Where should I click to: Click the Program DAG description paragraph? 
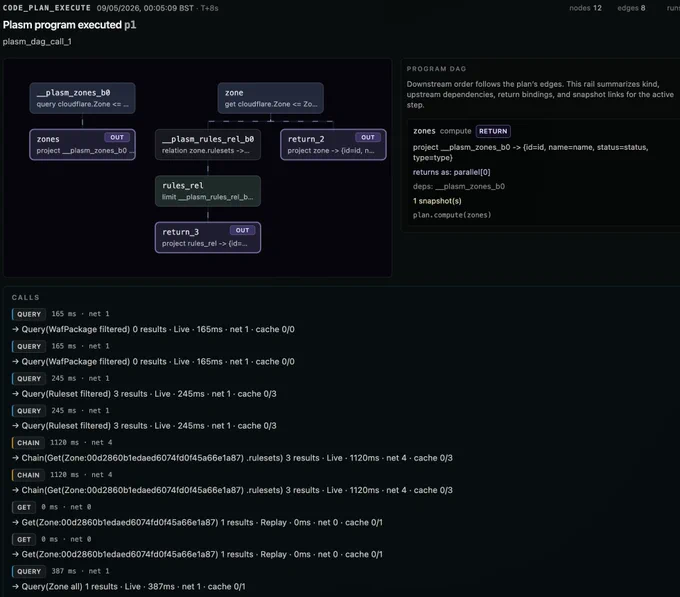[x=540, y=95]
